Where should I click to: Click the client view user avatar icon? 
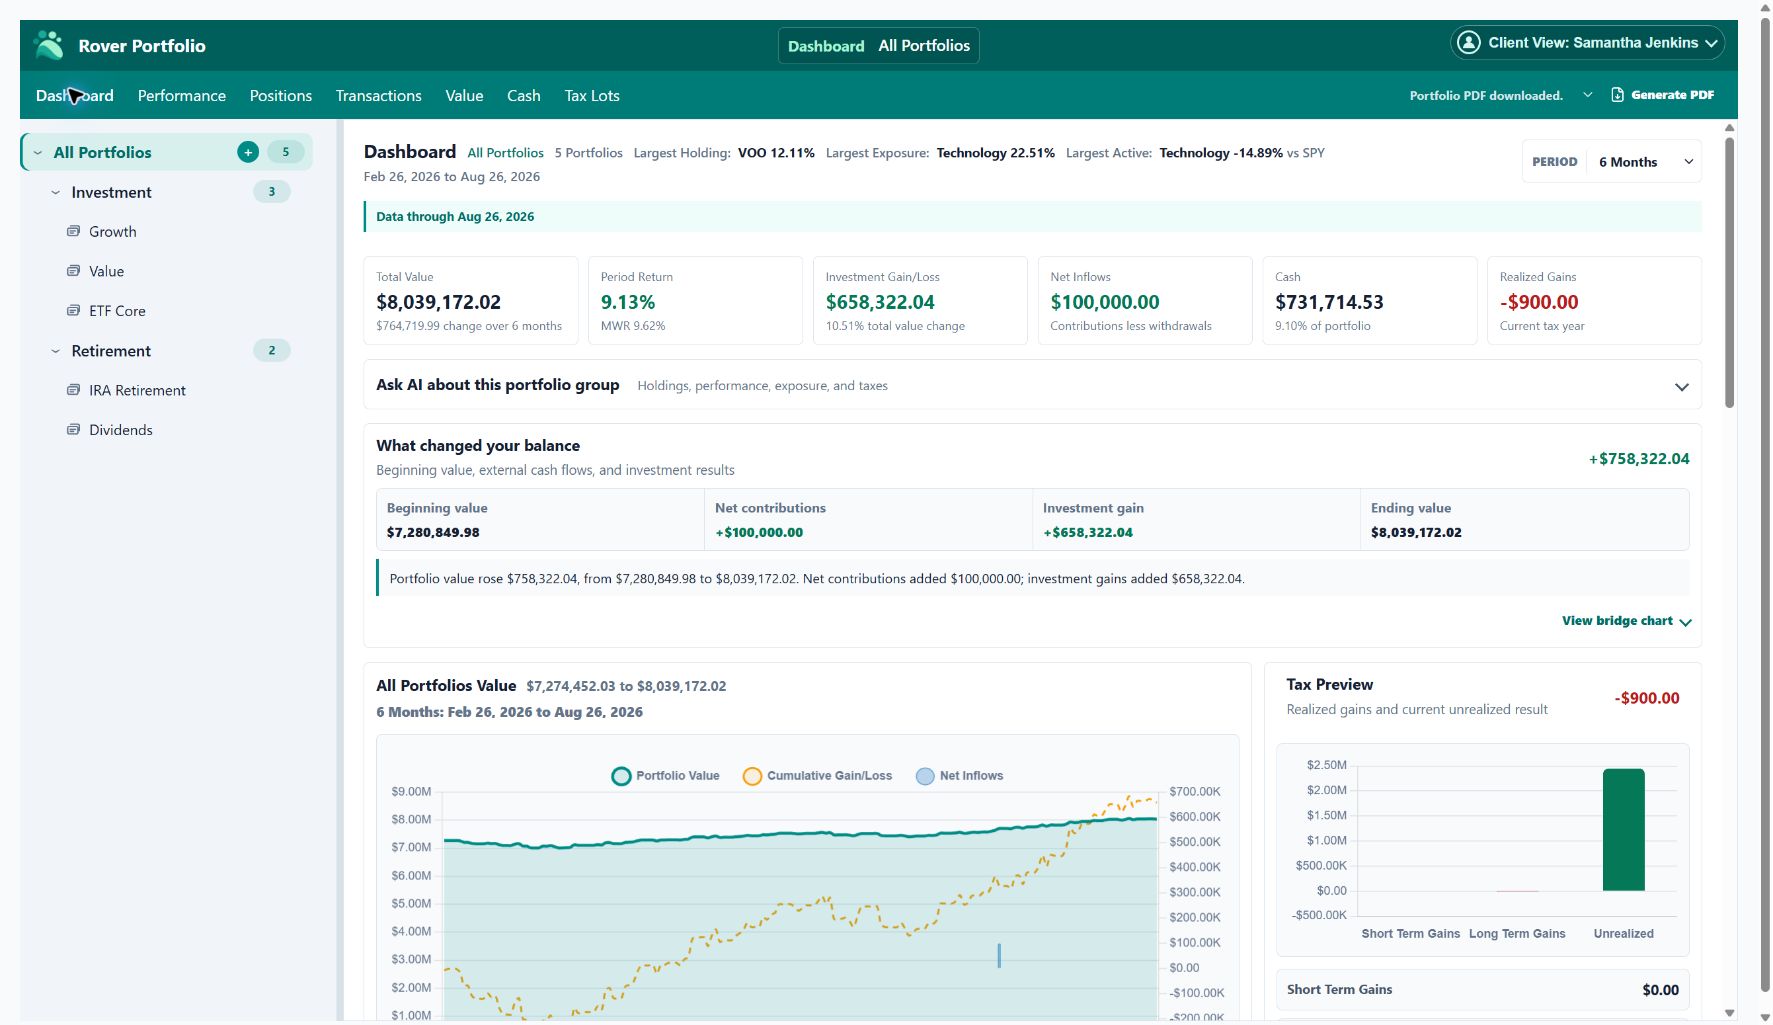coord(1468,43)
